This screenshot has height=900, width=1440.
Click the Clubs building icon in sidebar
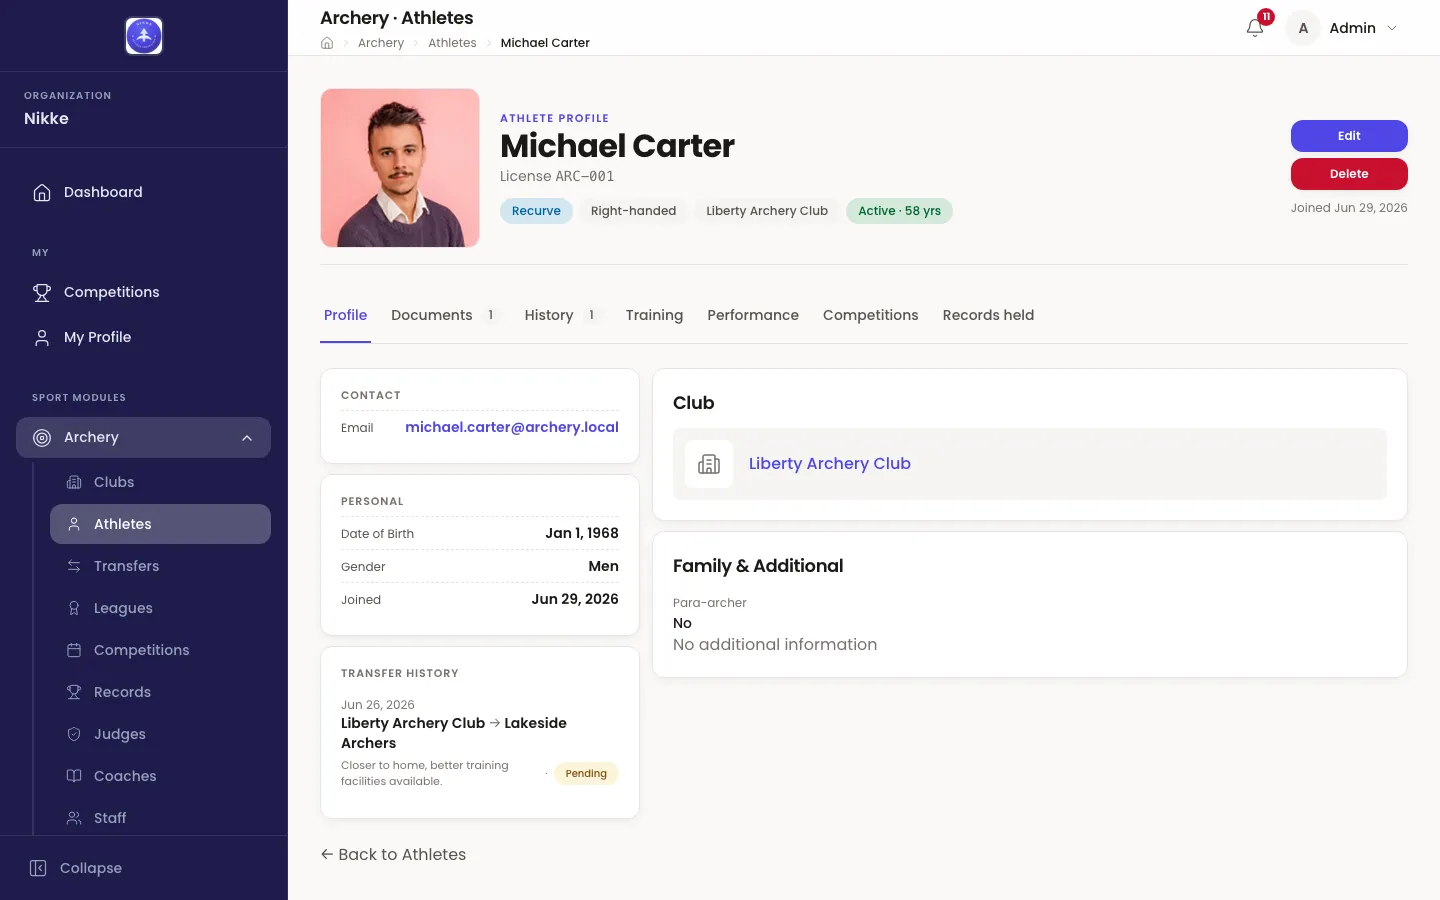click(74, 482)
